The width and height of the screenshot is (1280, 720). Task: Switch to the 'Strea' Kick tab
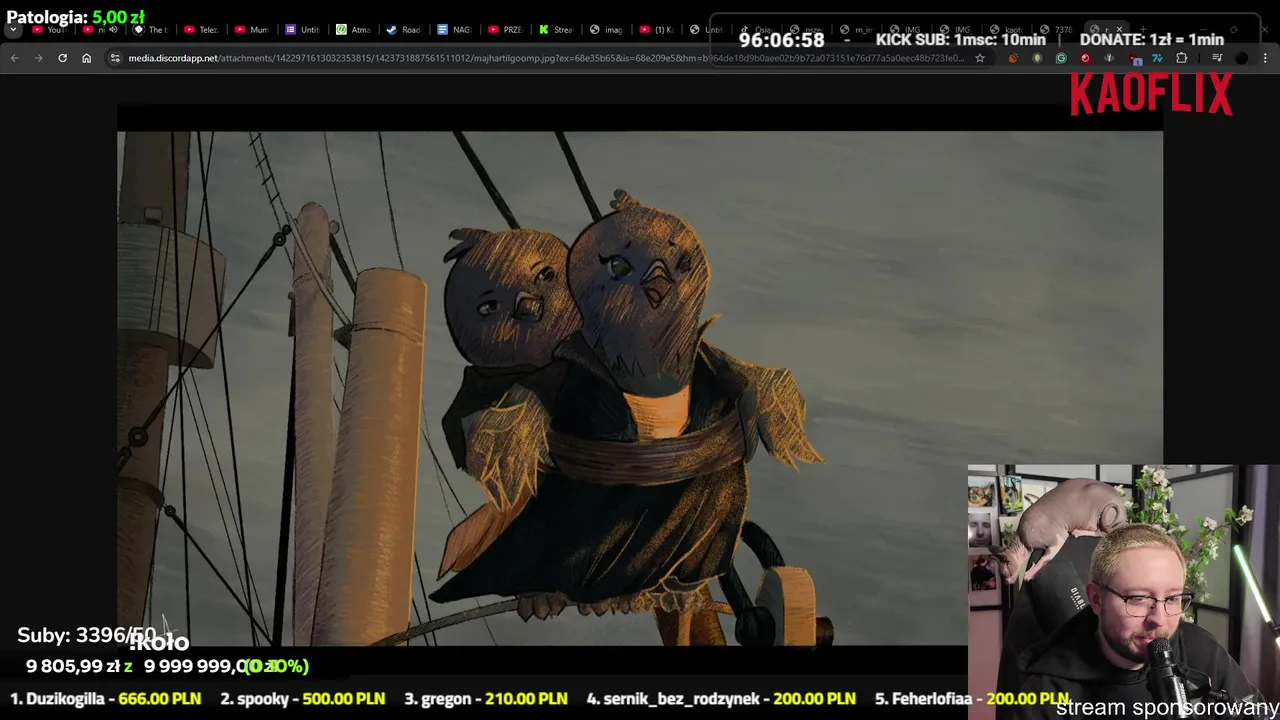click(558, 30)
